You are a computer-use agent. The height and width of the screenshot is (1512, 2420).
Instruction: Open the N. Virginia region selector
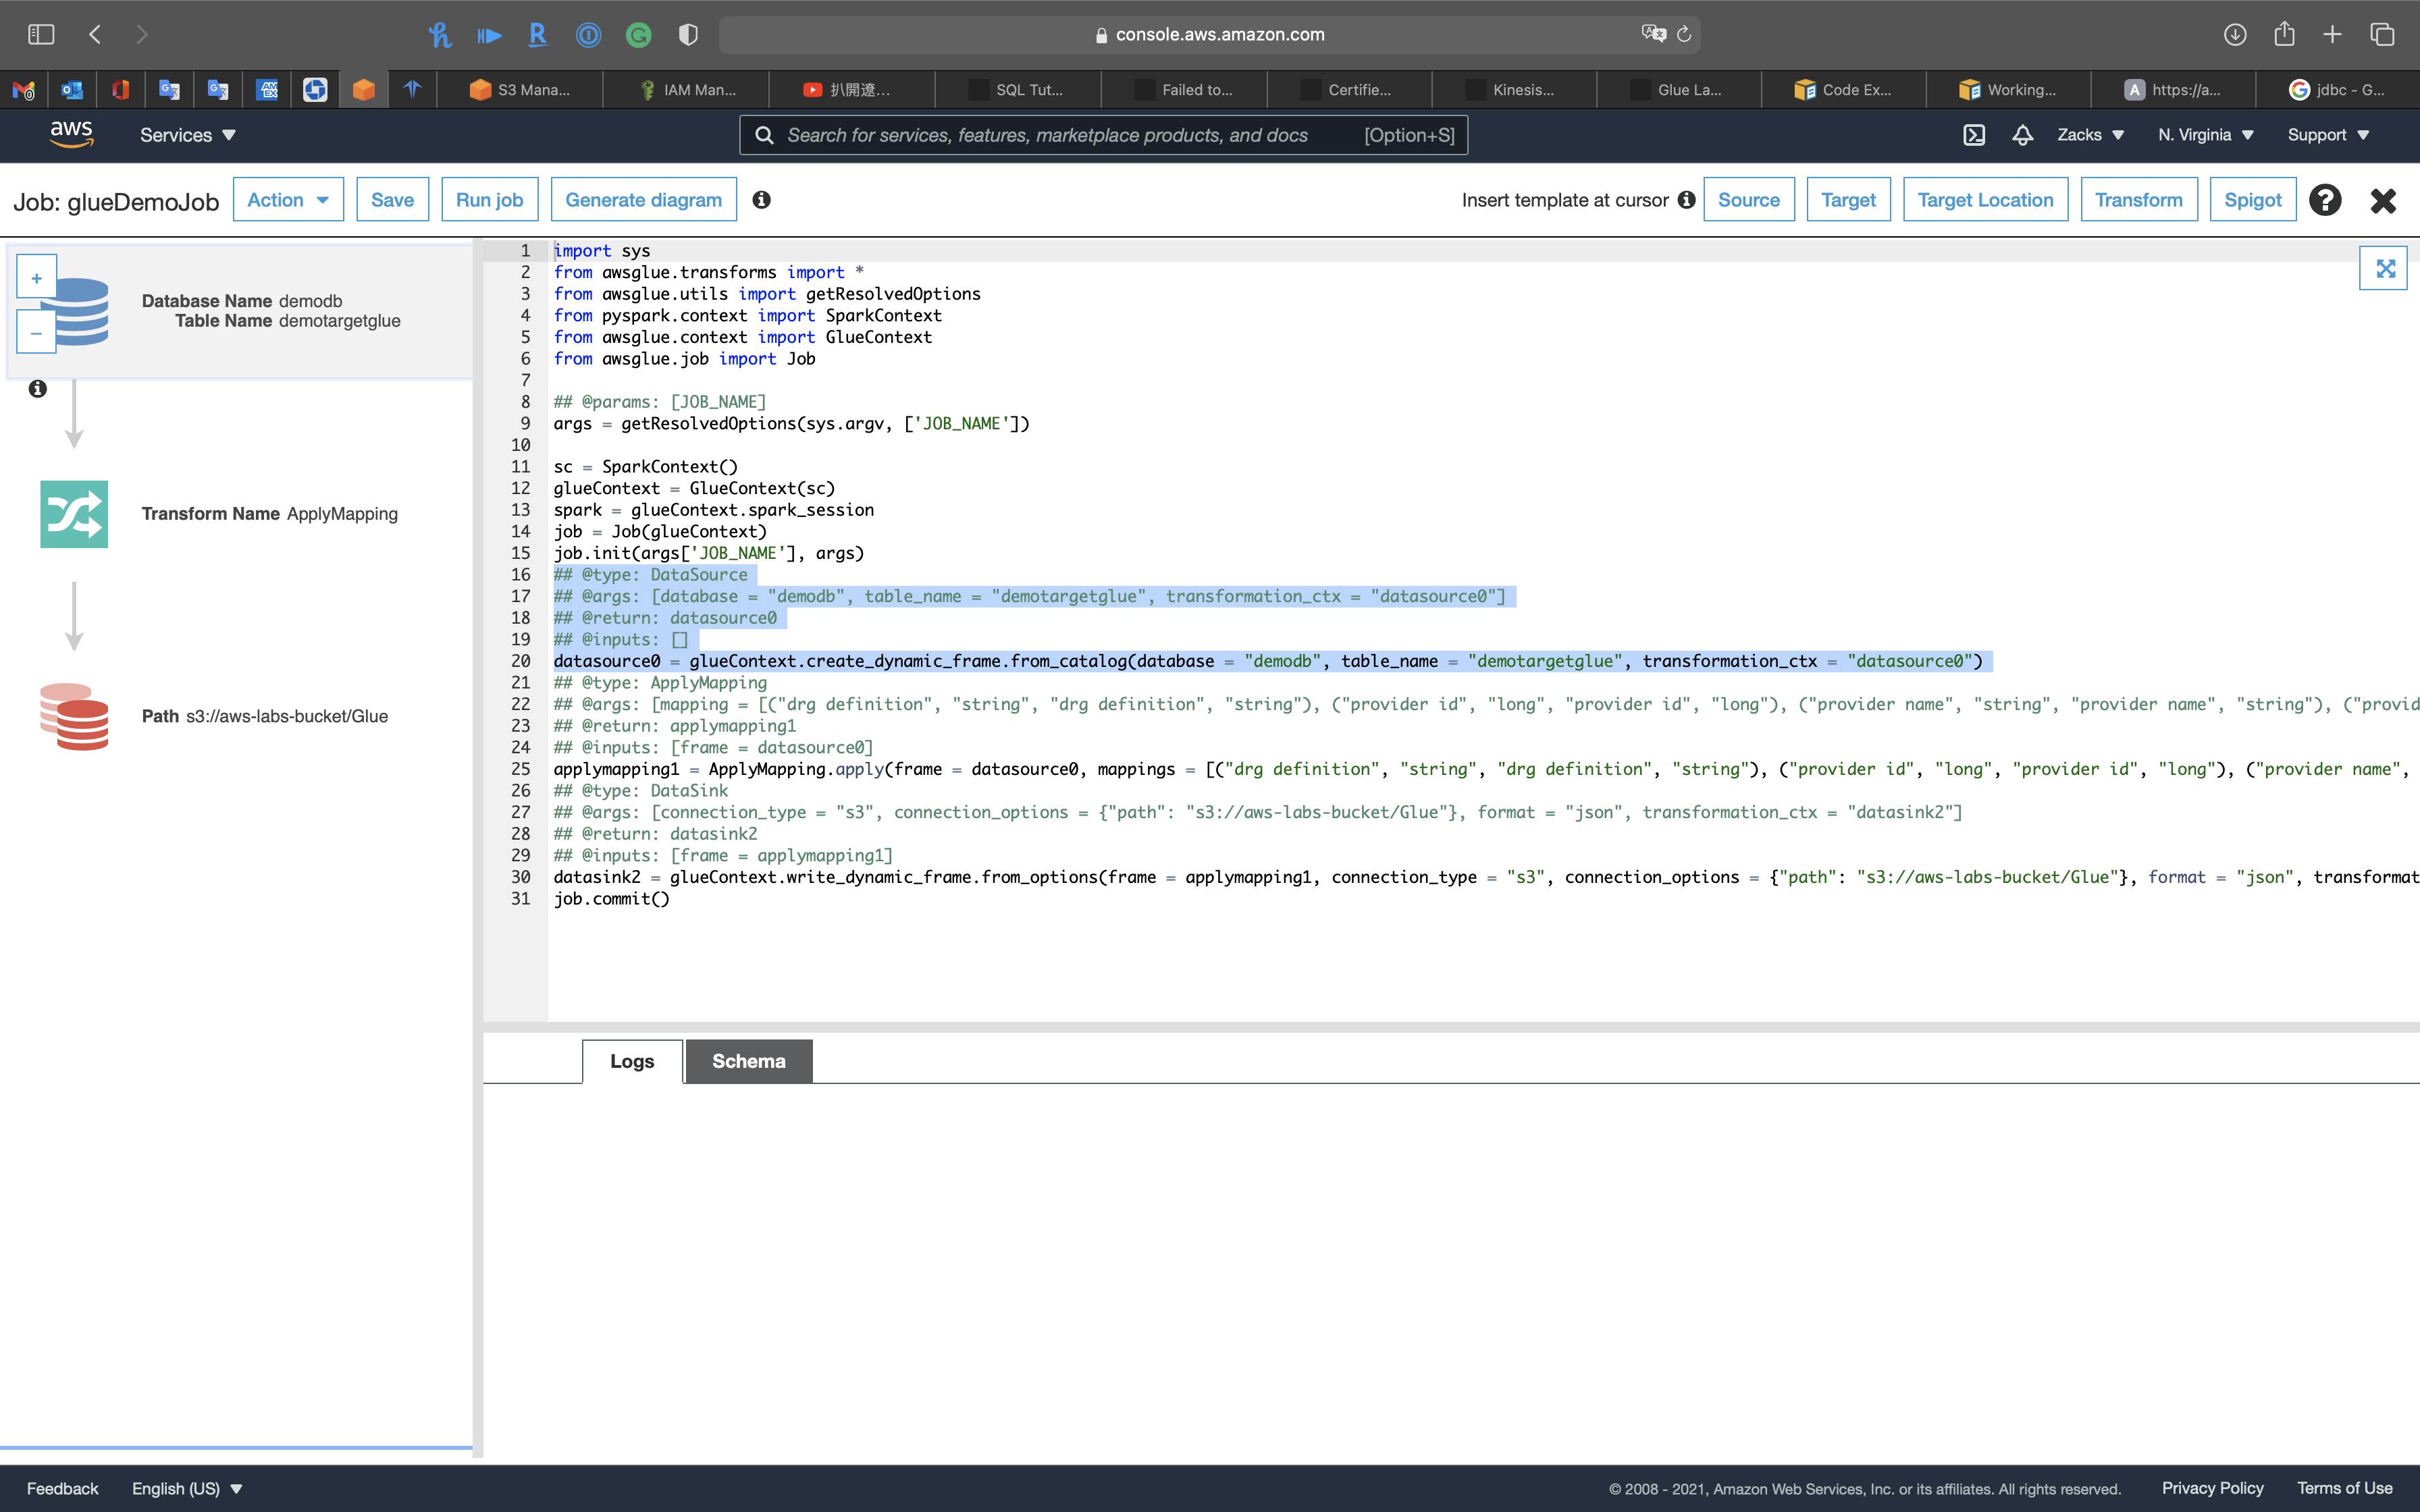click(2204, 135)
